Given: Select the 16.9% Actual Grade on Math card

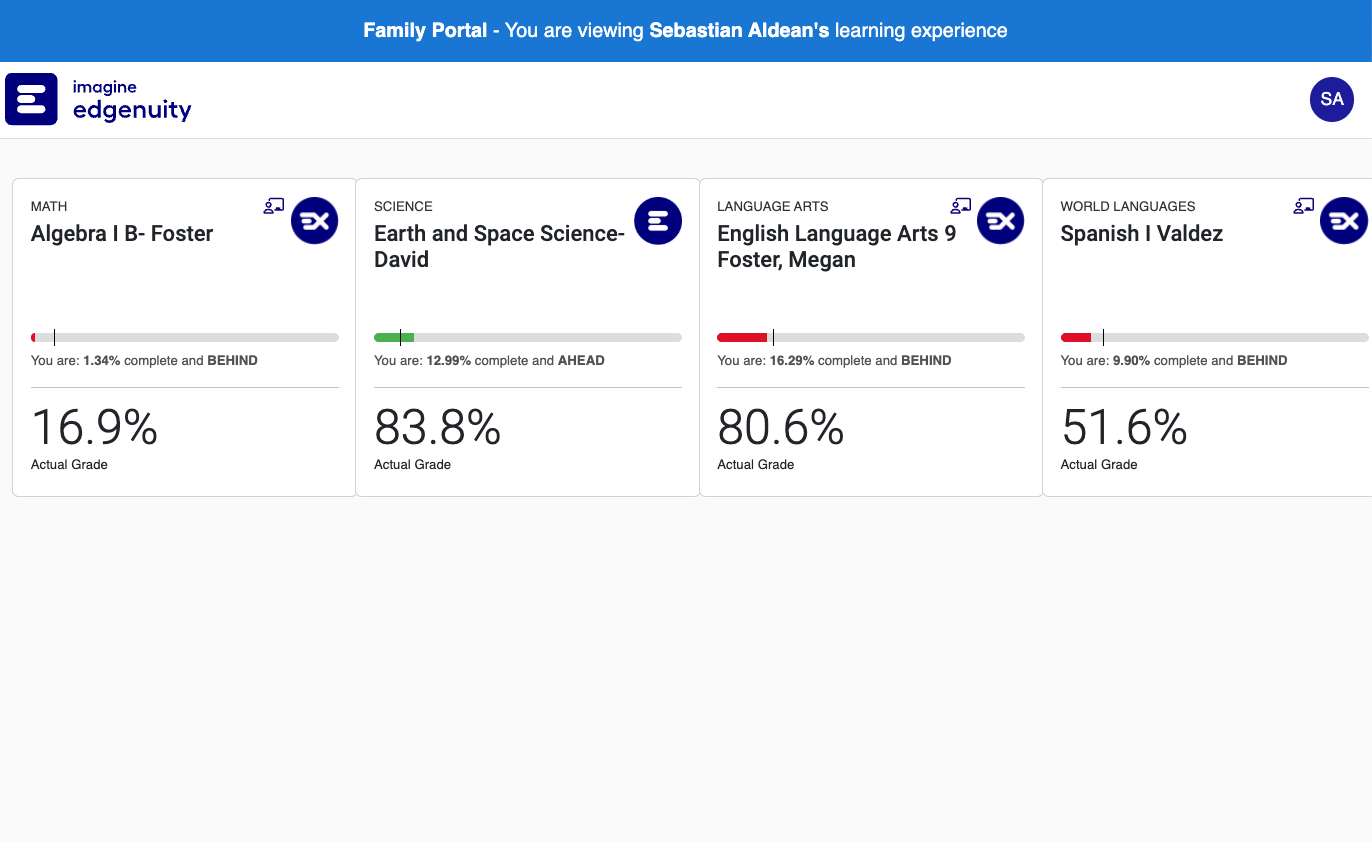Looking at the screenshot, I should pyautogui.click(x=93, y=427).
